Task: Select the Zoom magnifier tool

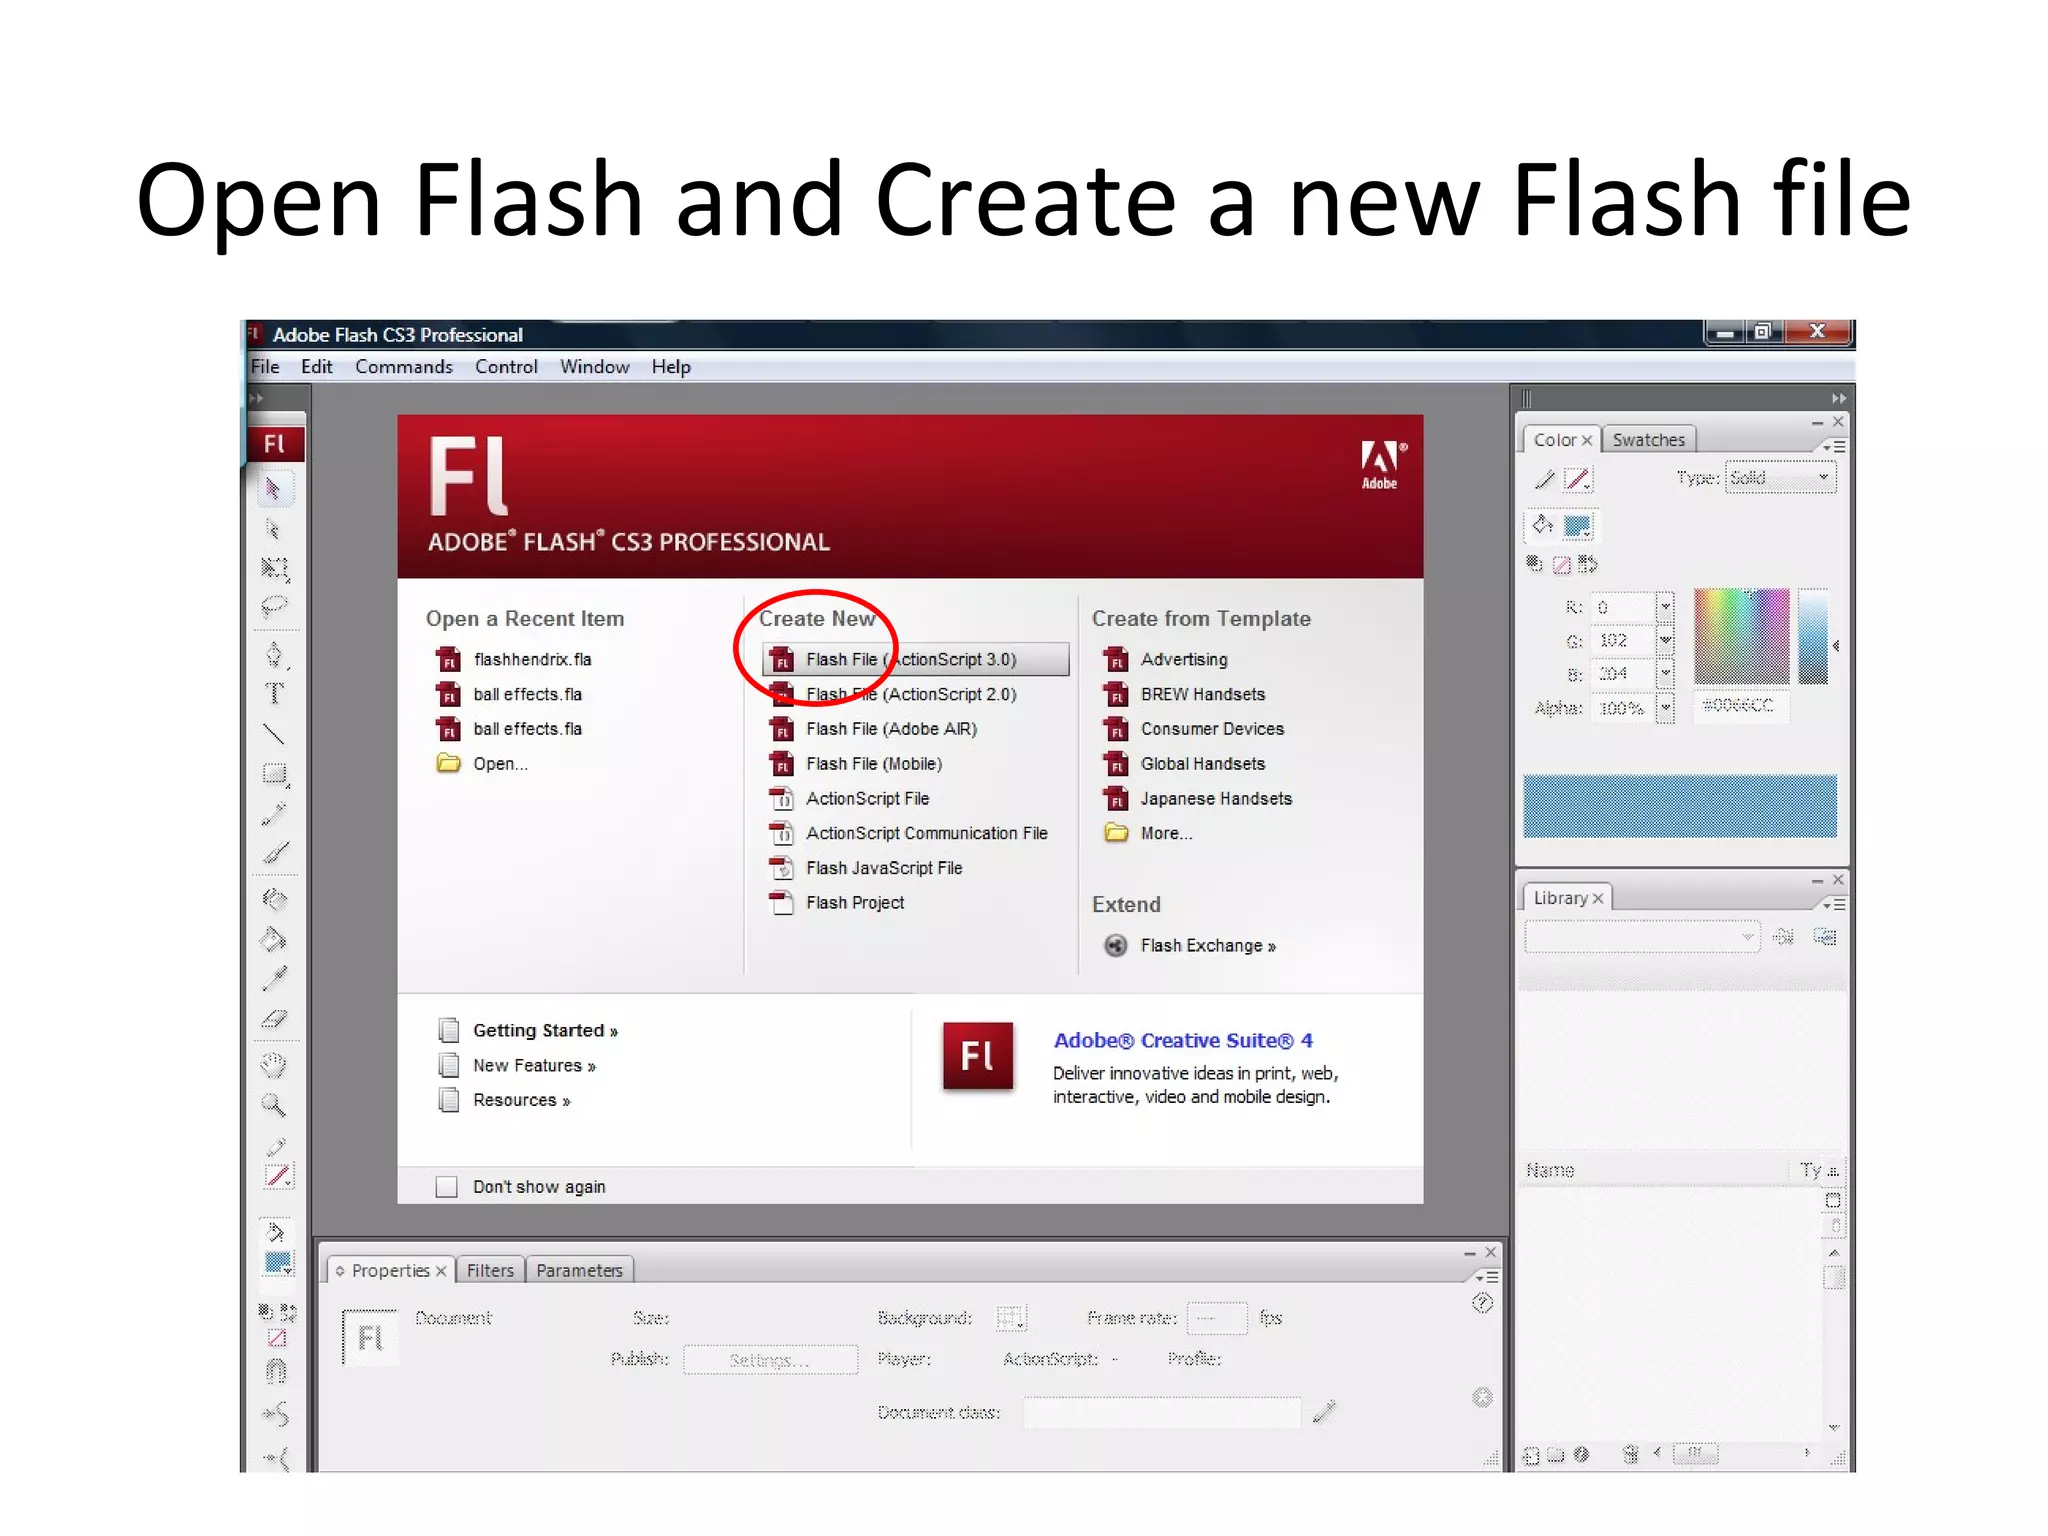Action: (x=274, y=1105)
